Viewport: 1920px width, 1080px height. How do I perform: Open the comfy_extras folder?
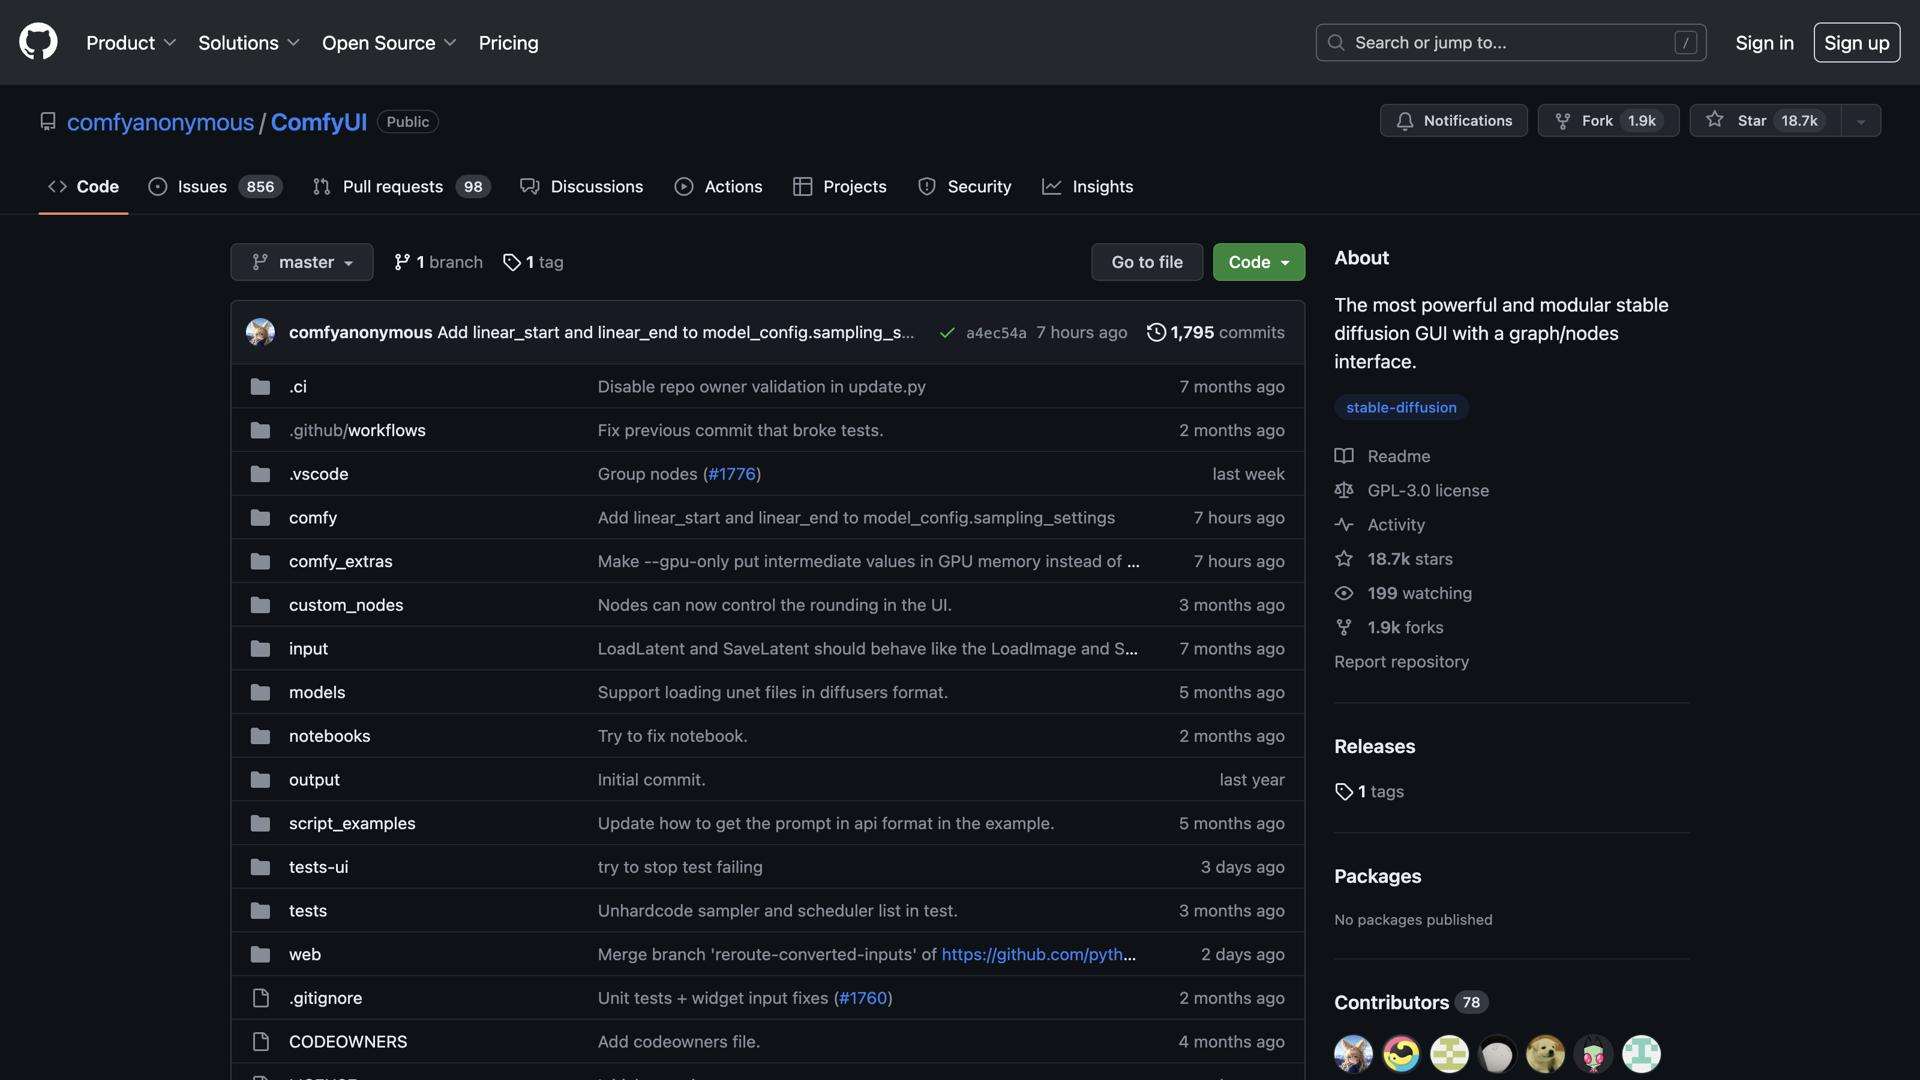pyautogui.click(x=340, y=561)
